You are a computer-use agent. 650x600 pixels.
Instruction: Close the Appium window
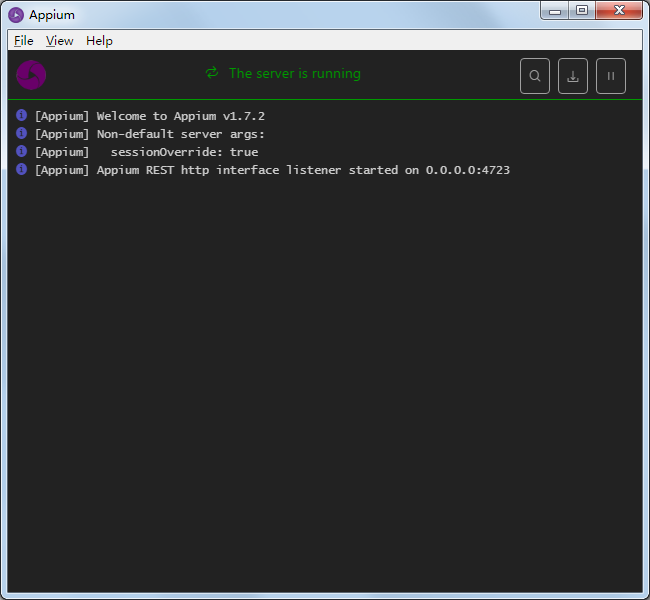619,11
